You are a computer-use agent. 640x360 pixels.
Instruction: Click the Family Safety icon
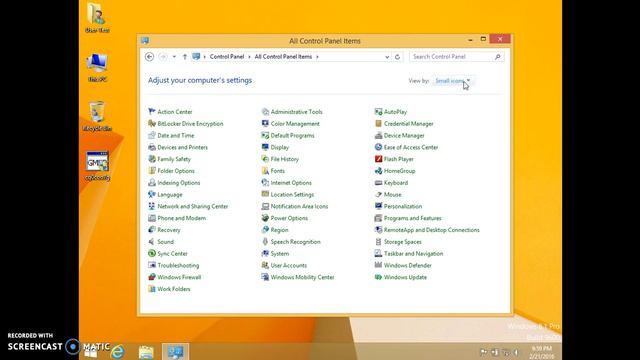[152, 159]
